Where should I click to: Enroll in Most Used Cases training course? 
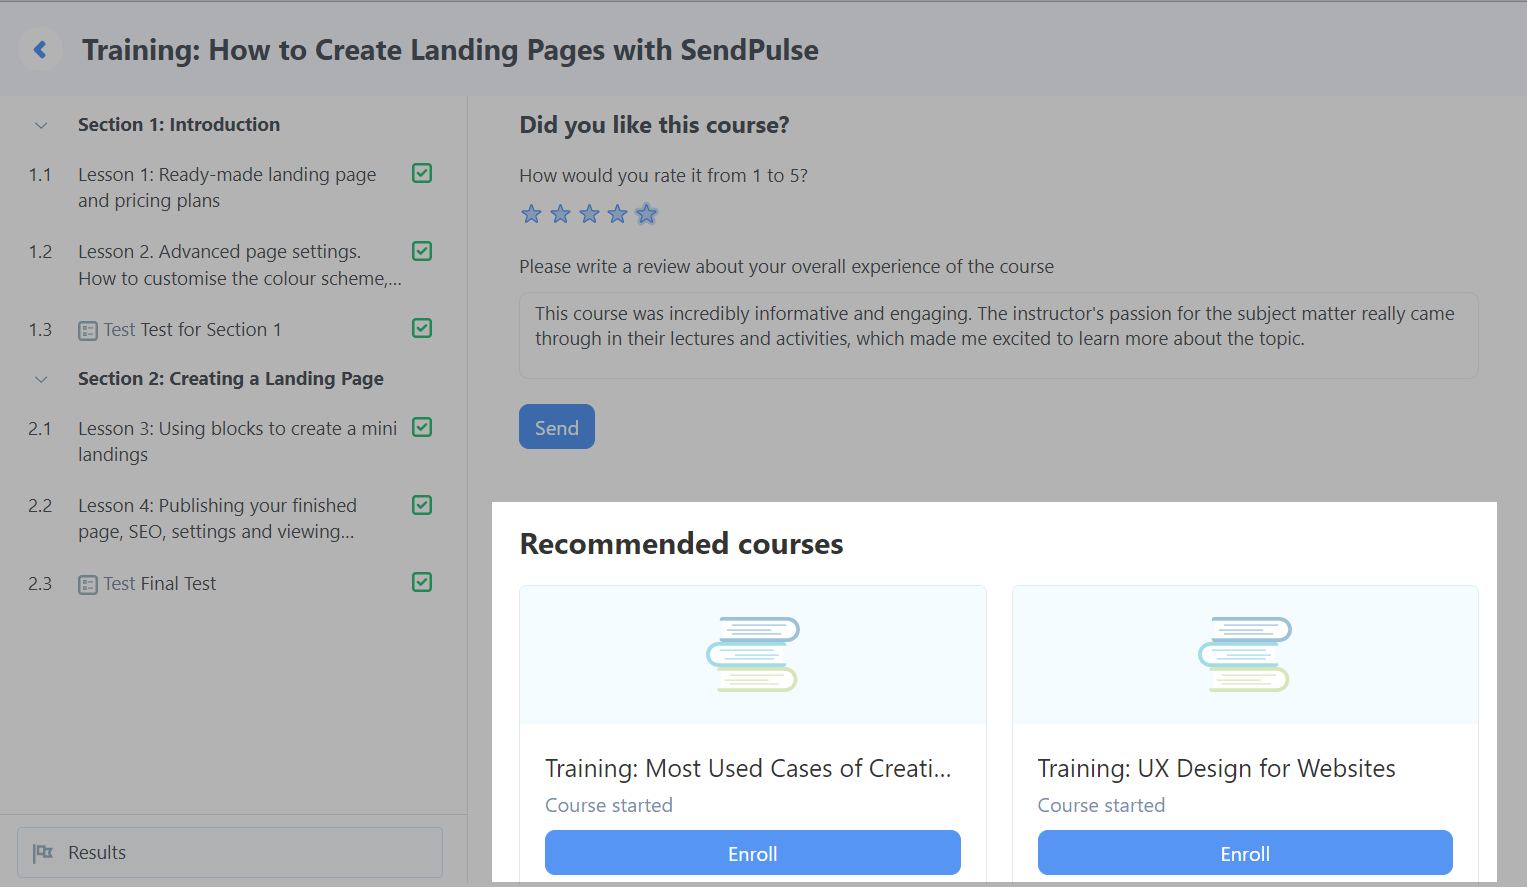752,853
